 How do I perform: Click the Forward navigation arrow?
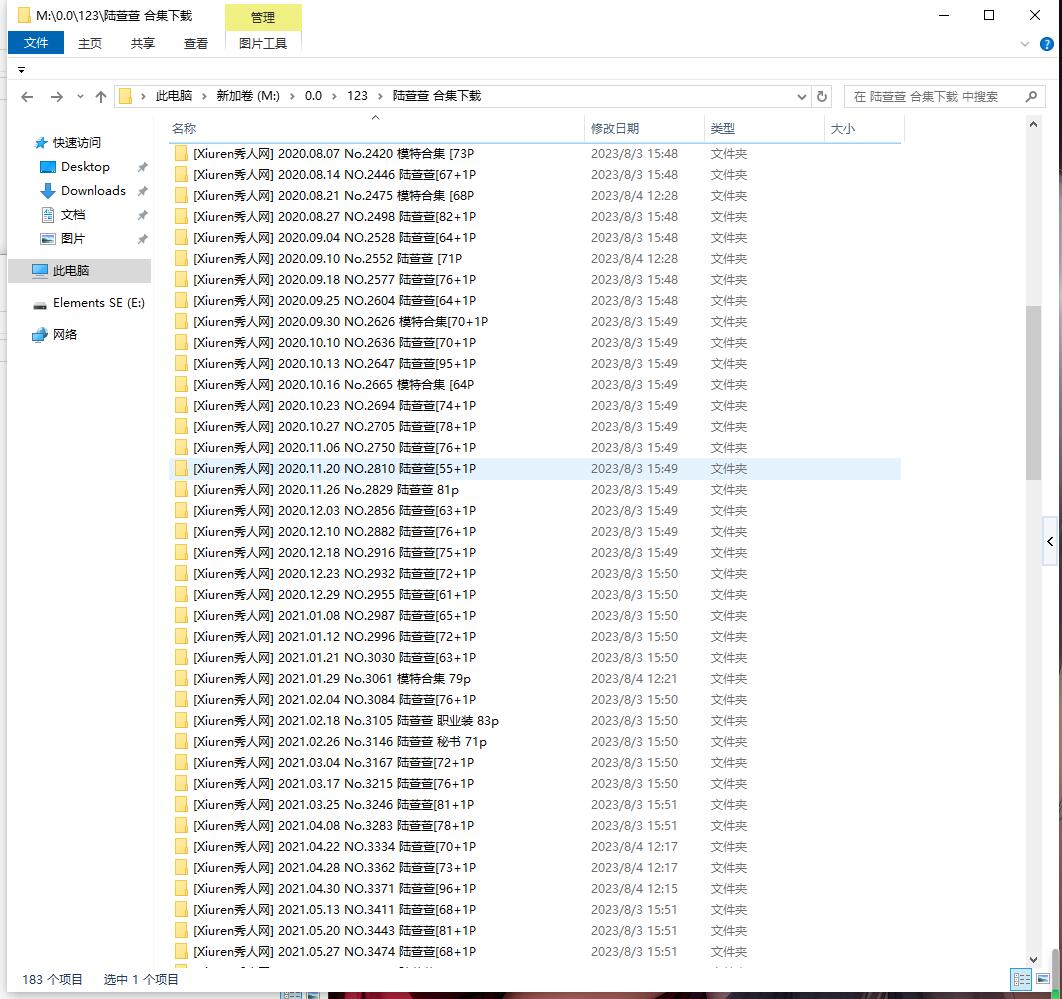pos(56,97)
